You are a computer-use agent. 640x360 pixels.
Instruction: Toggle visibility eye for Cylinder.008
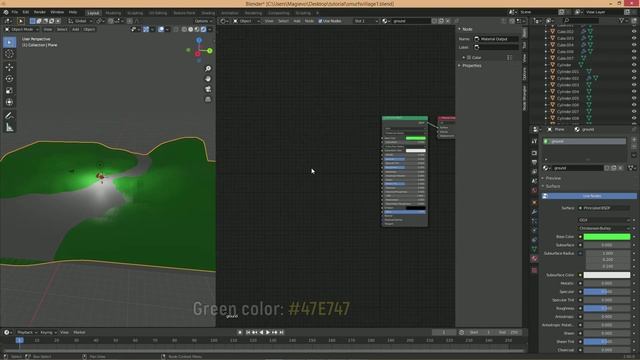click(634, 118)
